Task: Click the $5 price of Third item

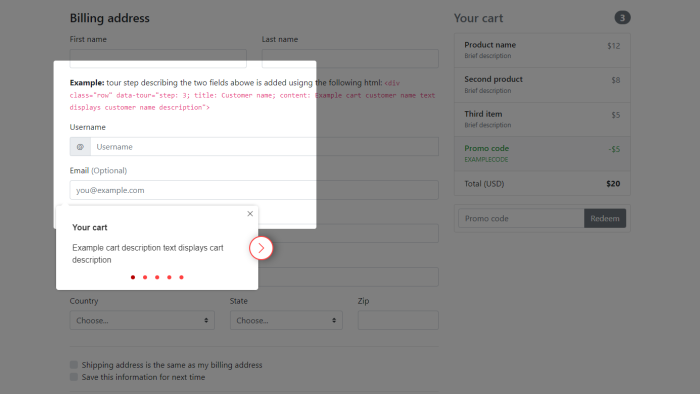Action: (616, 115)
